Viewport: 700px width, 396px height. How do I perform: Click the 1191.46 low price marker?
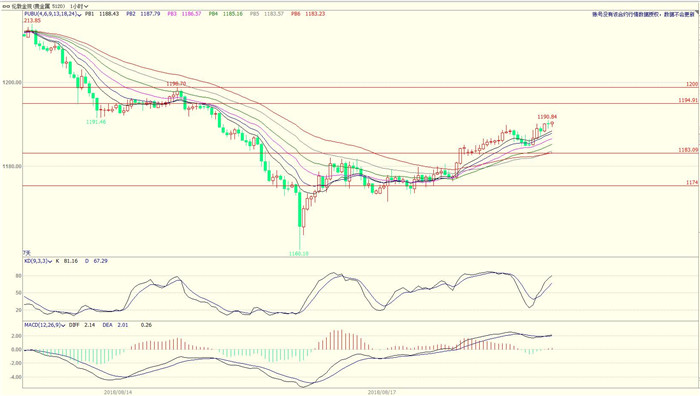(x=96, y=121)
